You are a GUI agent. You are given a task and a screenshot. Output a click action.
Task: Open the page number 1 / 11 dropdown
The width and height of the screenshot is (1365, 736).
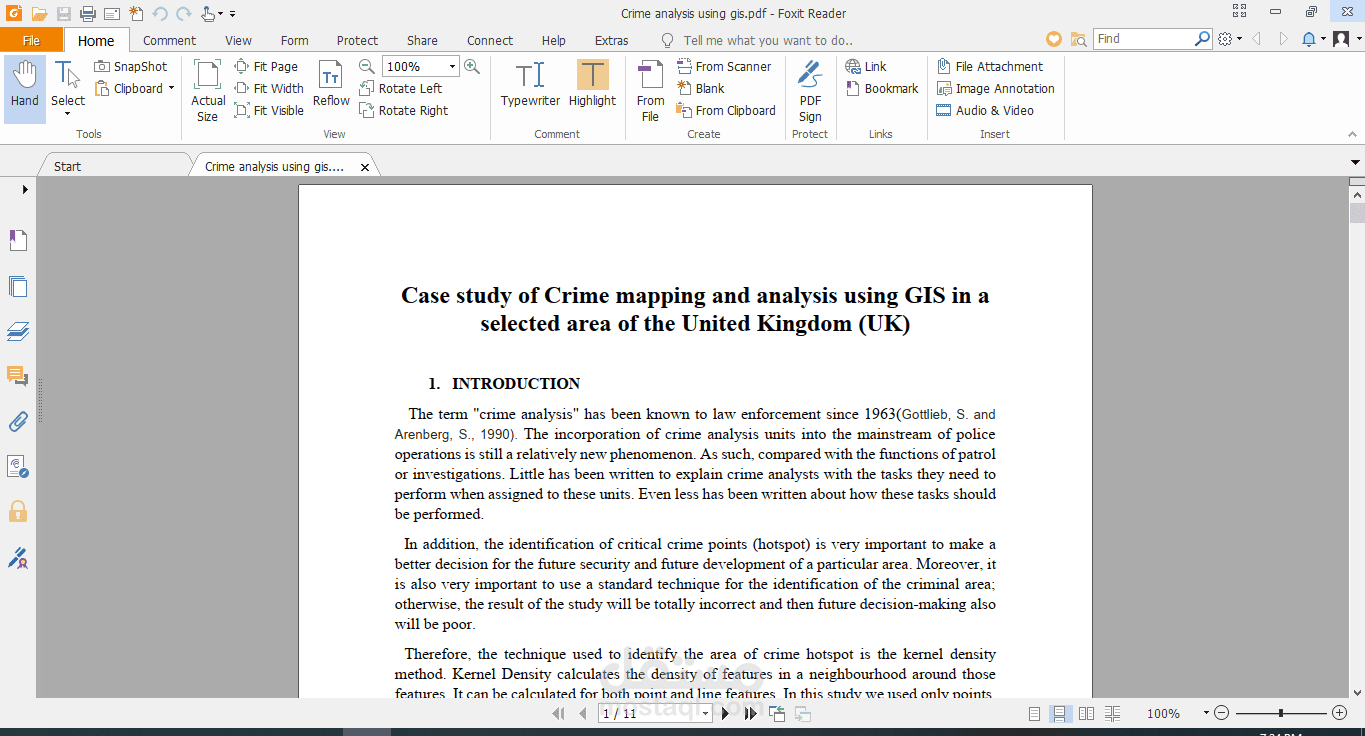click(x=706, y=713)
